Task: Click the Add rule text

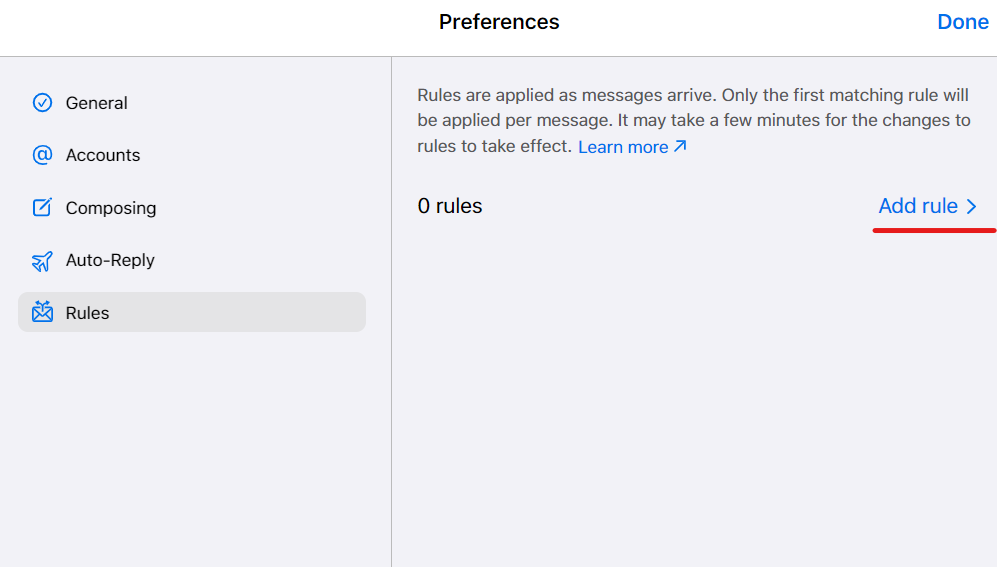Action: click(918, 206)
